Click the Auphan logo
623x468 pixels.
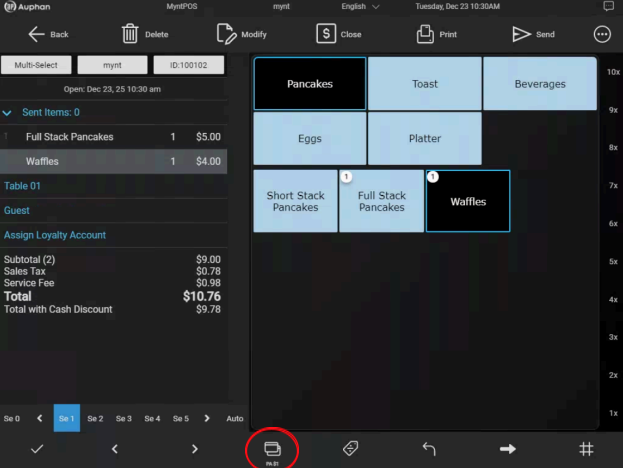(x=27, y=6)
